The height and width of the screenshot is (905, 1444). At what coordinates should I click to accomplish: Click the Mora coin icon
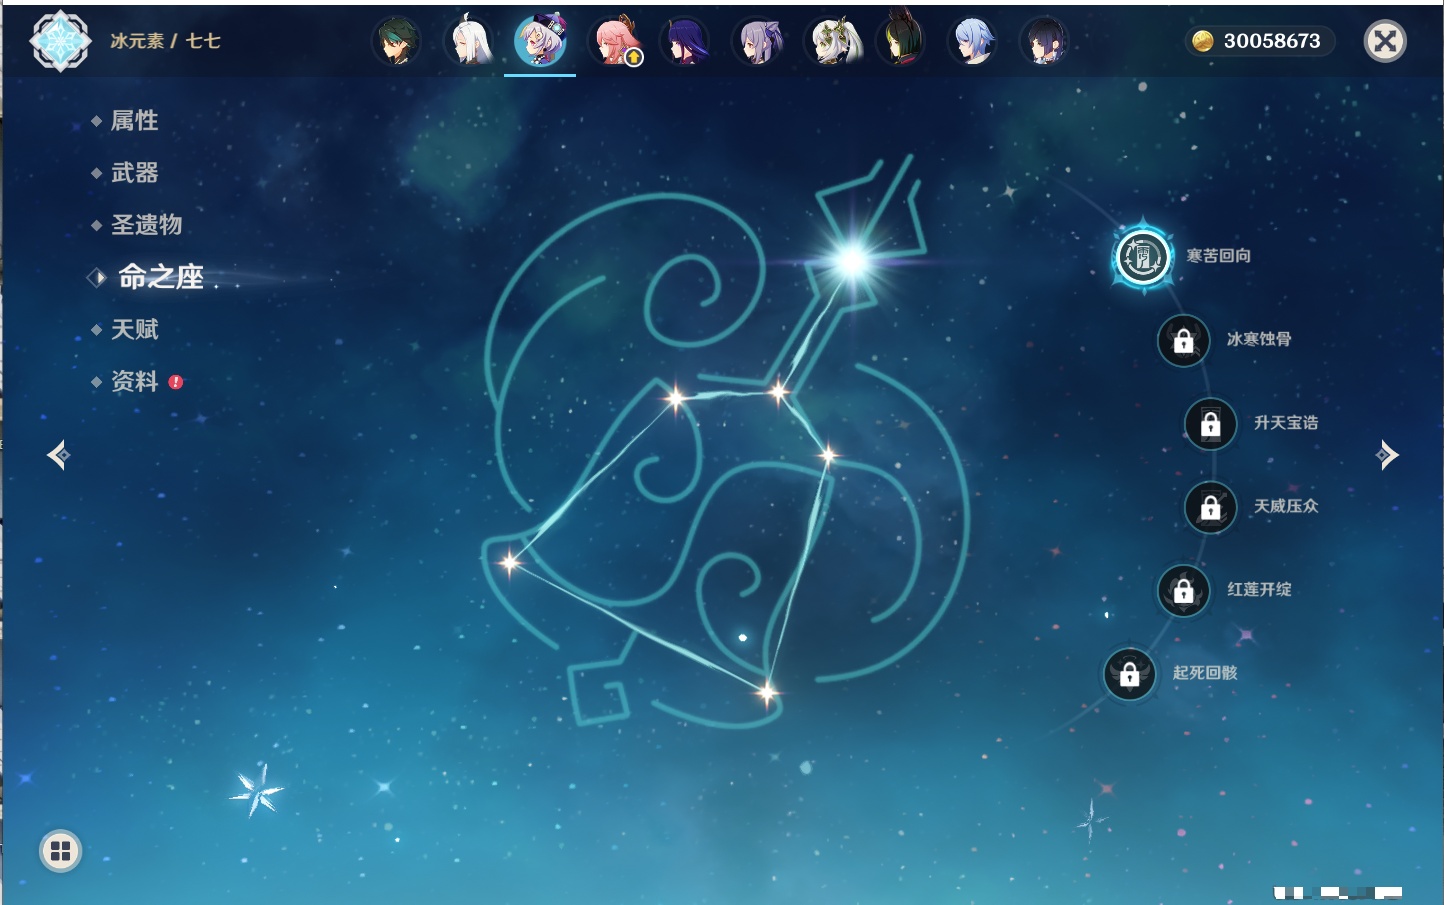tap(1202, 41)
